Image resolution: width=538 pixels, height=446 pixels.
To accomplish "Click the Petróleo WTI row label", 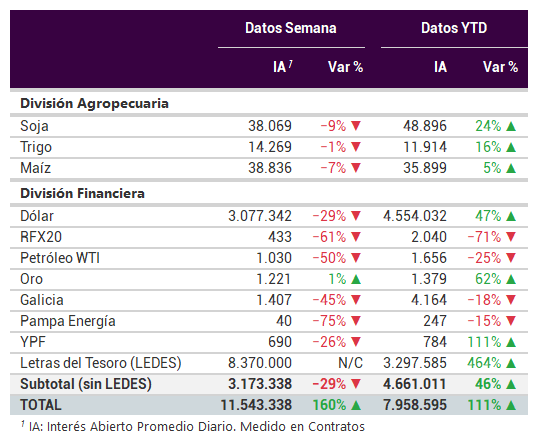I will click(x=60, y=258).
